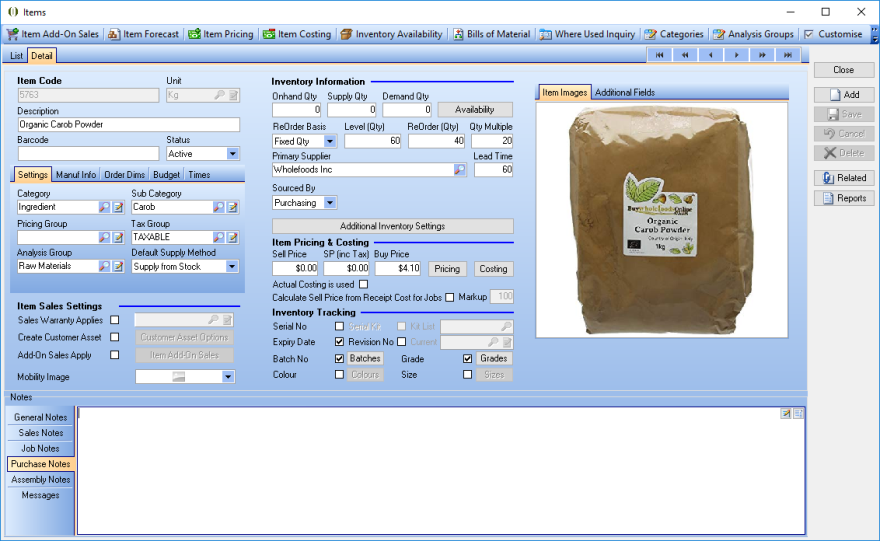
Task: Enable Colour tracking checkbox
Action: click(339, 374)
